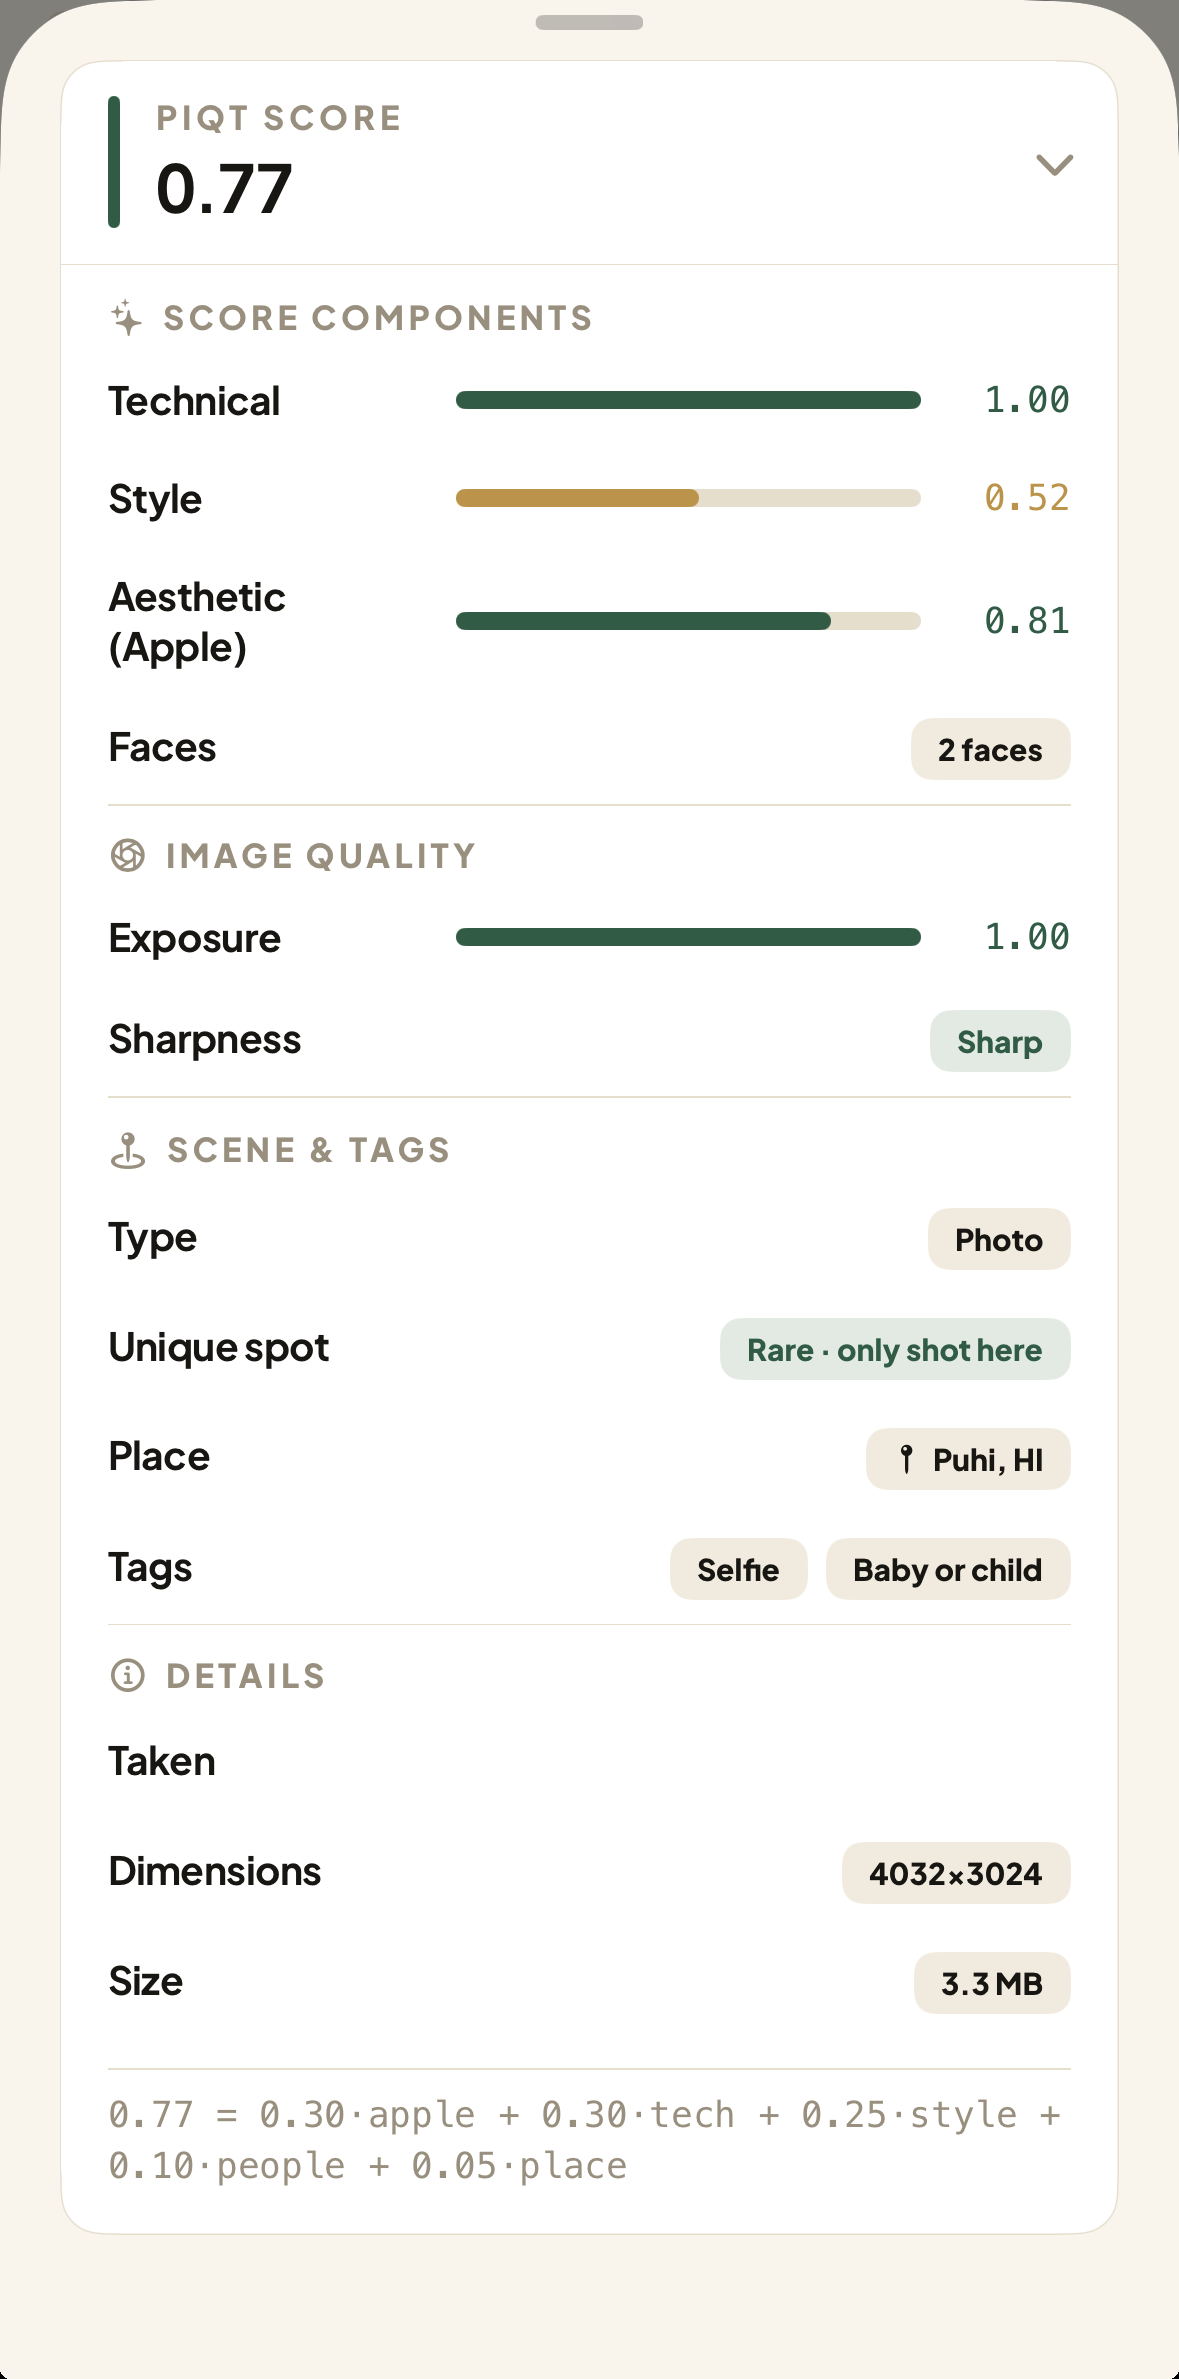Tap the 3.3 MB size chip
The width and height of the screenshot is (1179, 2379).
point(992,1983)
